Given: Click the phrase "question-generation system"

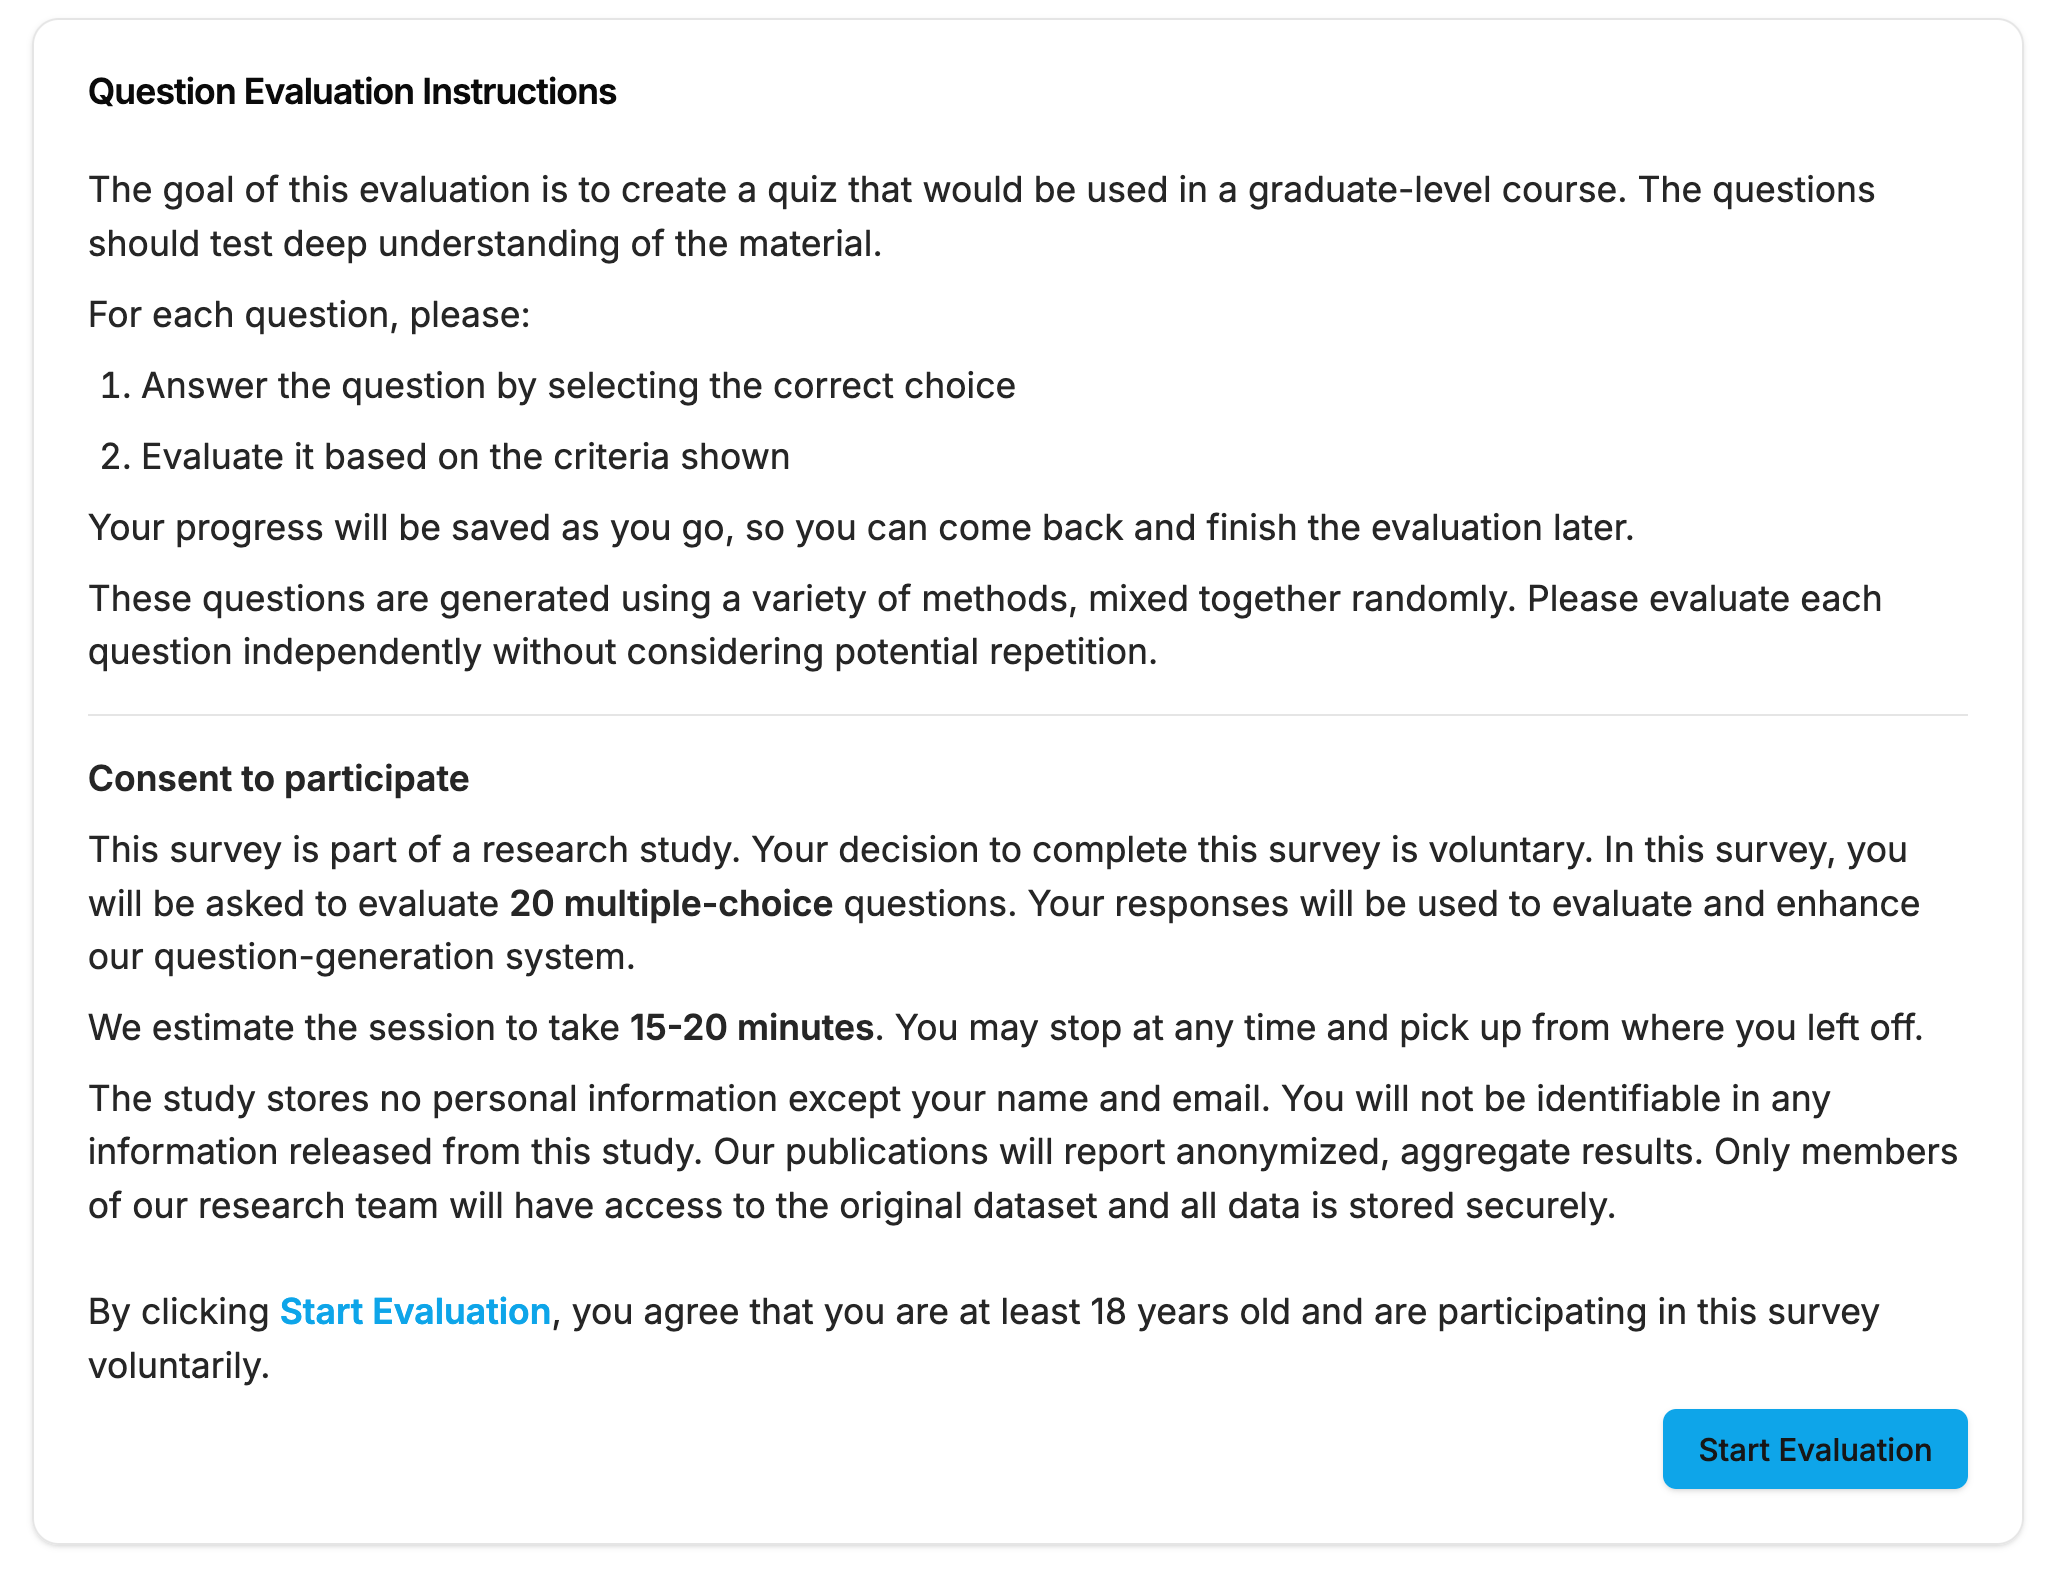Looking at the screenshot, I should [394, 956].
